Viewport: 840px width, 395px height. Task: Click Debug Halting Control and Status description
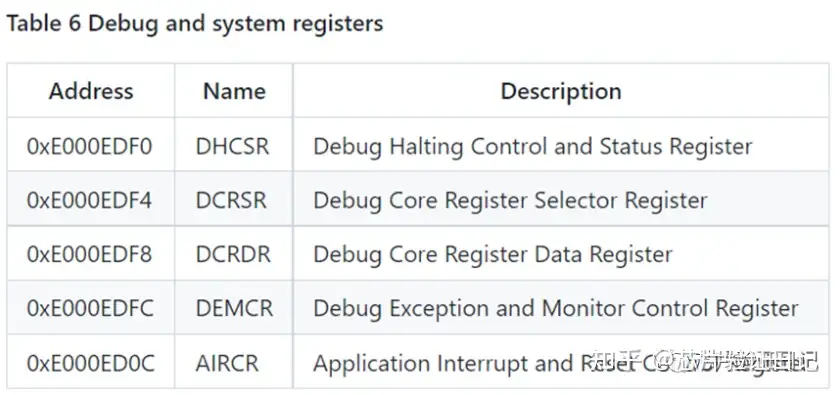pos(533,147)
